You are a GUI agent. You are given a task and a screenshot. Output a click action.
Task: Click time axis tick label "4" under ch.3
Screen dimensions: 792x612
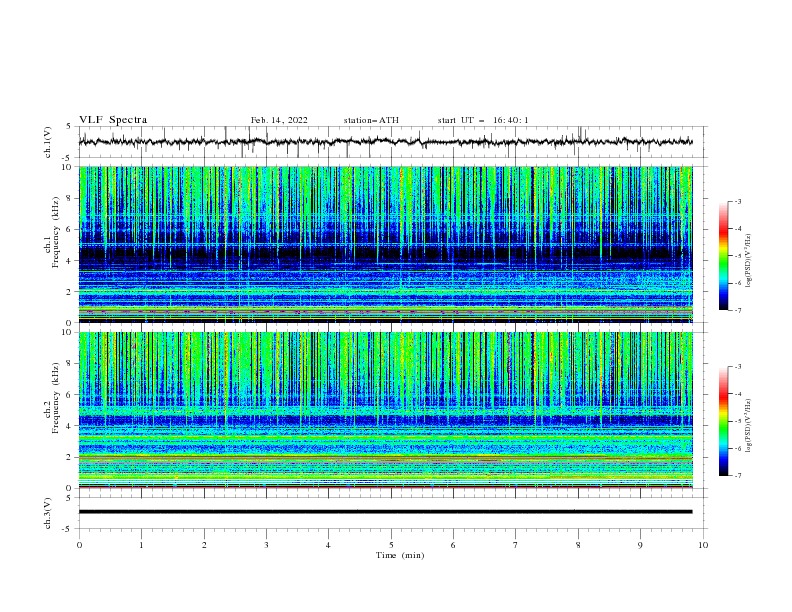[x=328, y=545]
